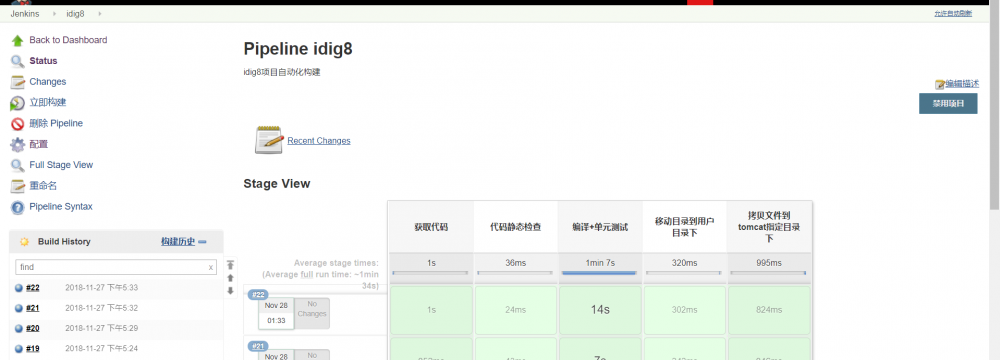Screen dimensions: 1000x360
Task: Click the blue status ball for build #22
Action: click(19, 288)
